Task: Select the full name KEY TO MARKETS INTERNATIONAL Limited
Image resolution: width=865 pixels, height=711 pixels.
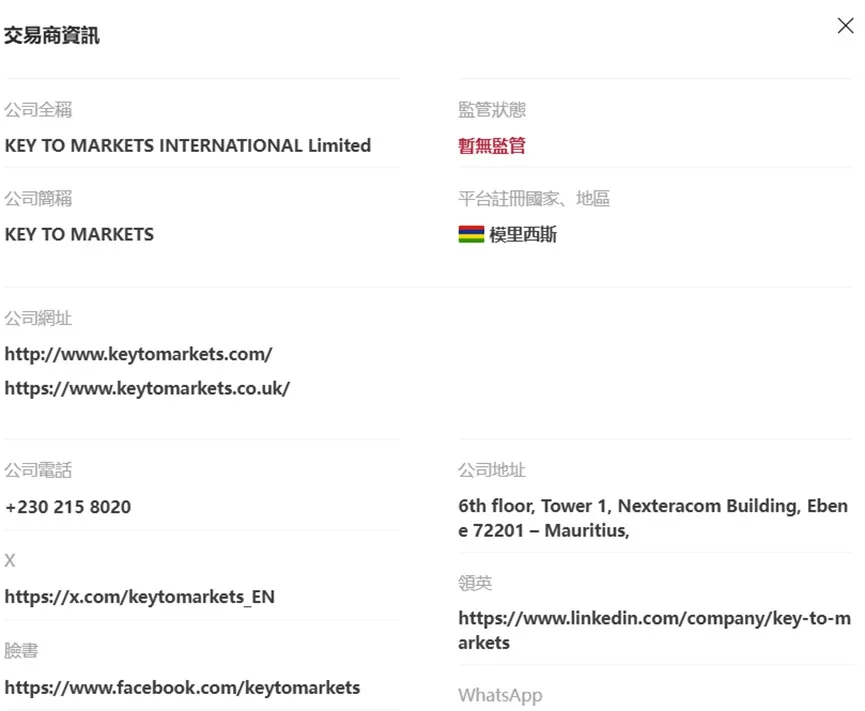Action: click(x=188, y=146)
